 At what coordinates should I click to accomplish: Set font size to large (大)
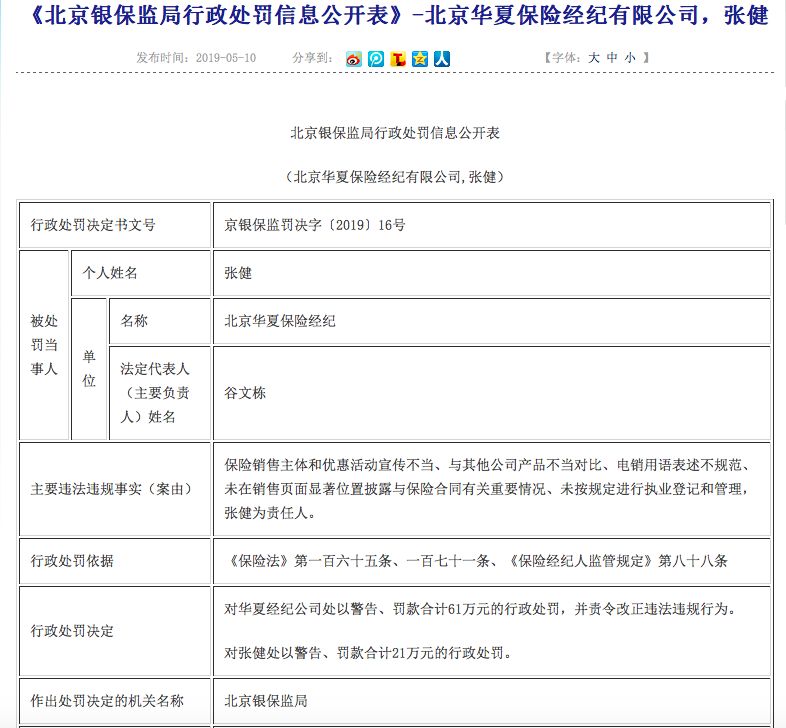(594, 58)
